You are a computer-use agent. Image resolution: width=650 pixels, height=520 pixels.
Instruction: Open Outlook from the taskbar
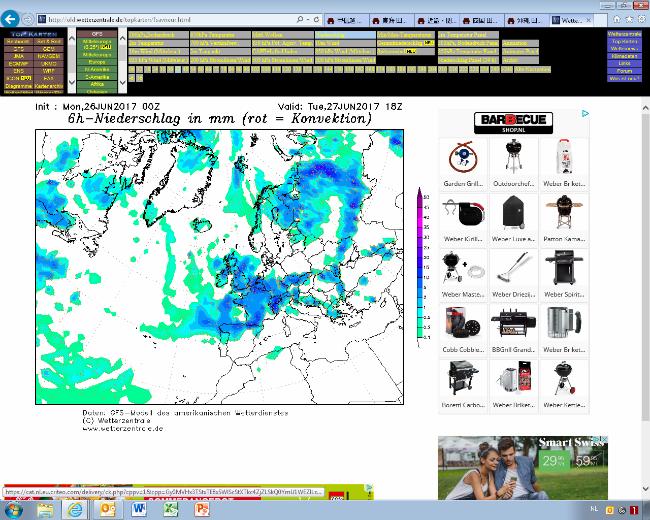(x=107, y=510)
